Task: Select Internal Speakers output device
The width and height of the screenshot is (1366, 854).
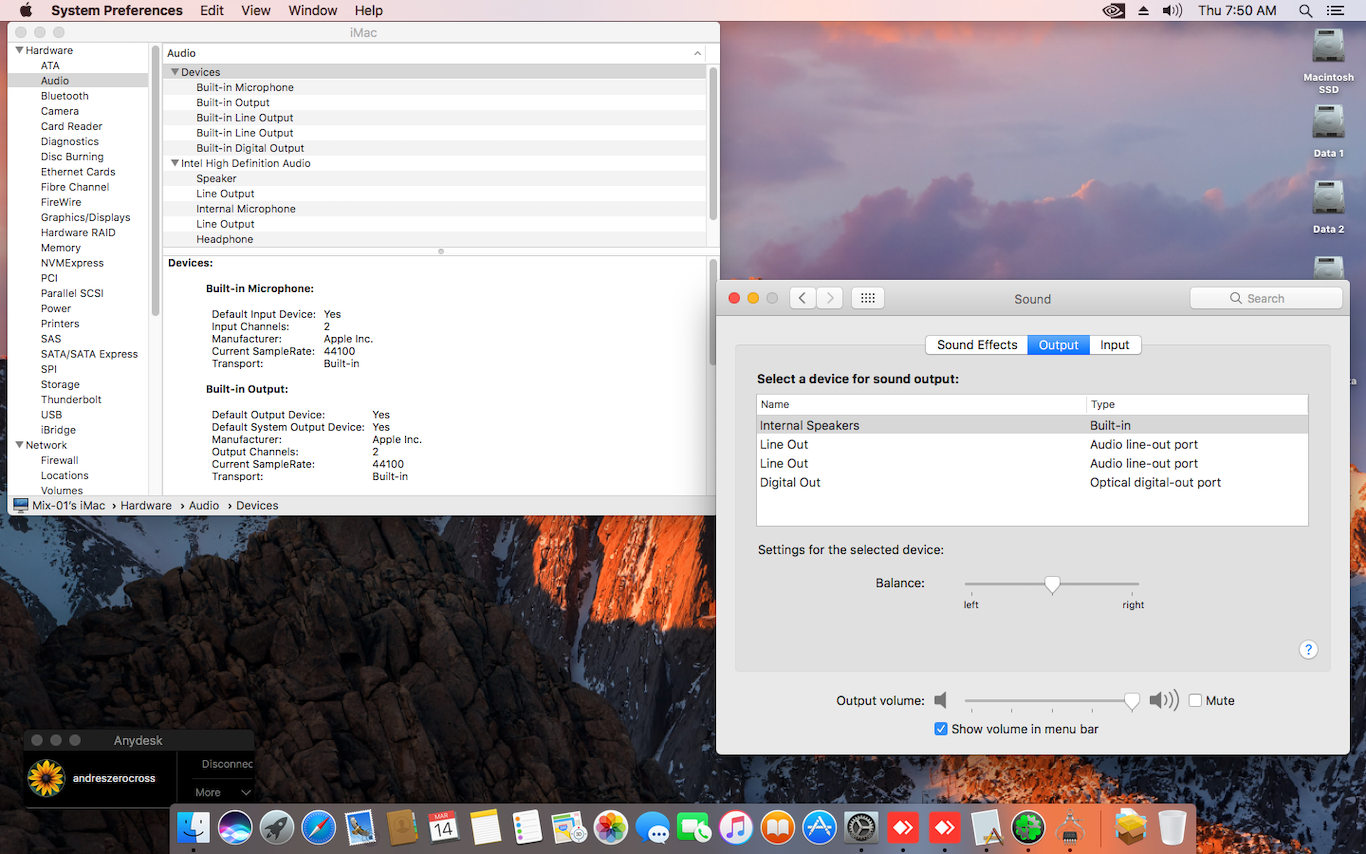Action: point(1032,425)
